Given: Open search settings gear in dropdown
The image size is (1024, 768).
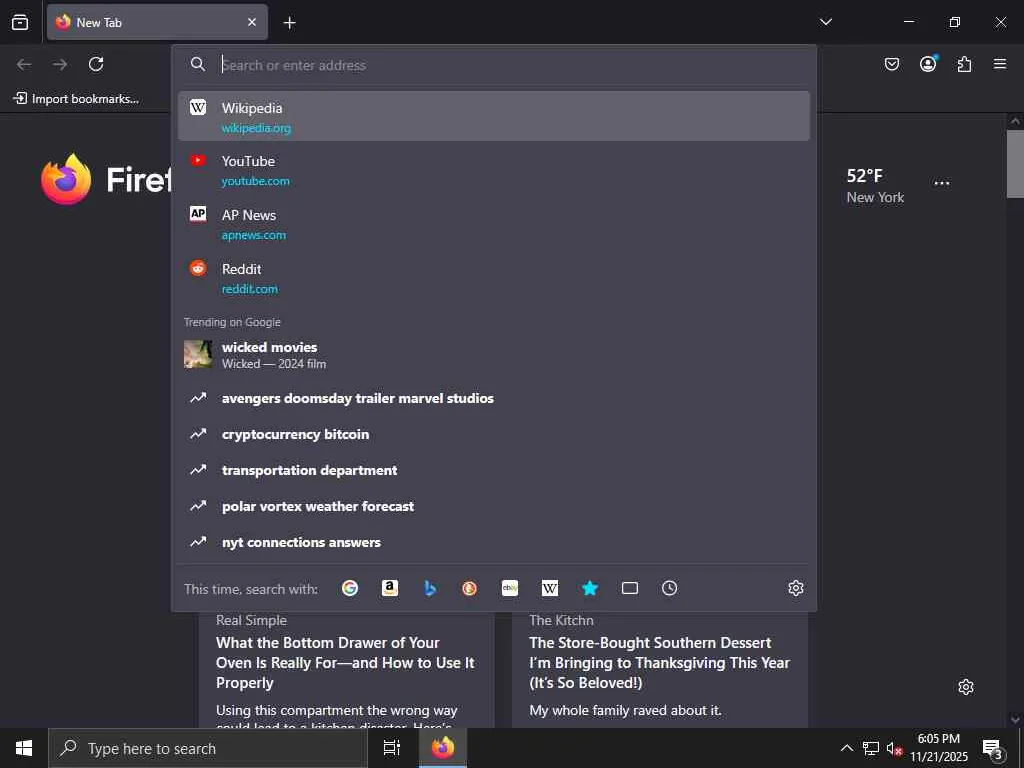Looking at the screenshot, I should coord(795,588).
